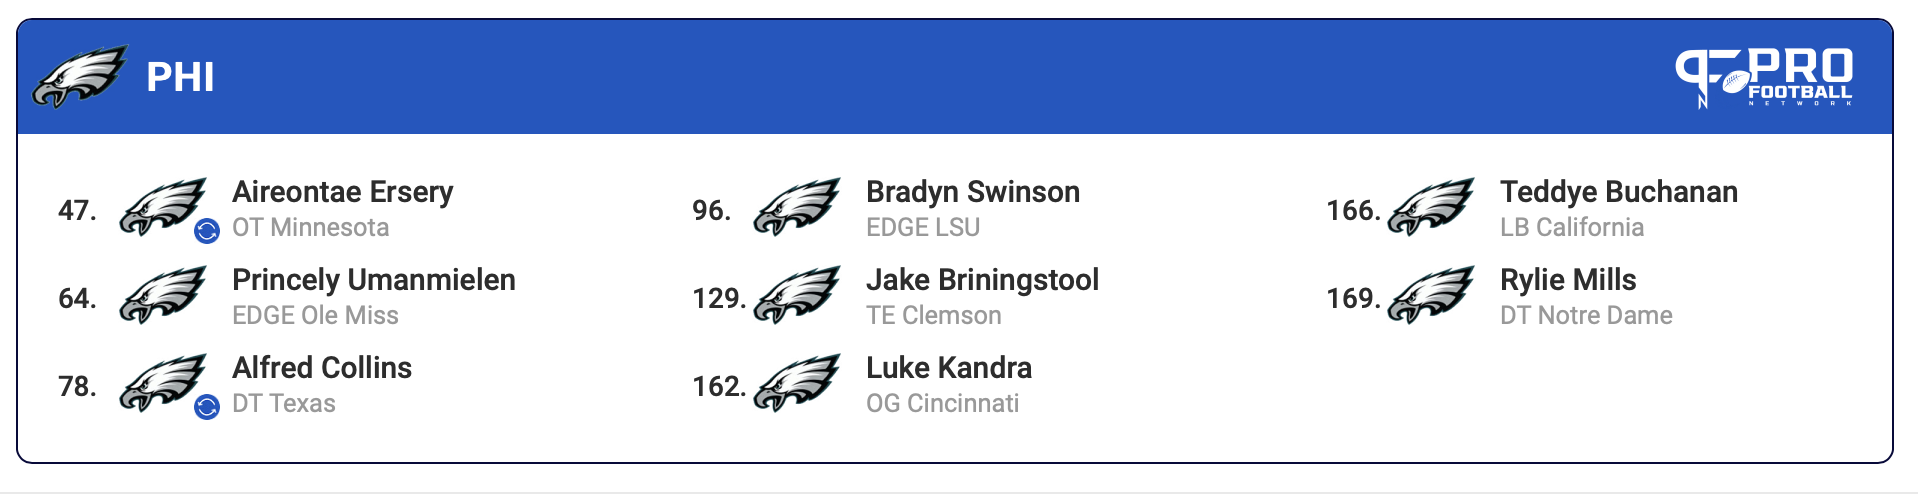The width and height of the screenshot is (1918, 496).
Task: Click the Eagles logo in the blue header
Action: (x=80, y=76)
